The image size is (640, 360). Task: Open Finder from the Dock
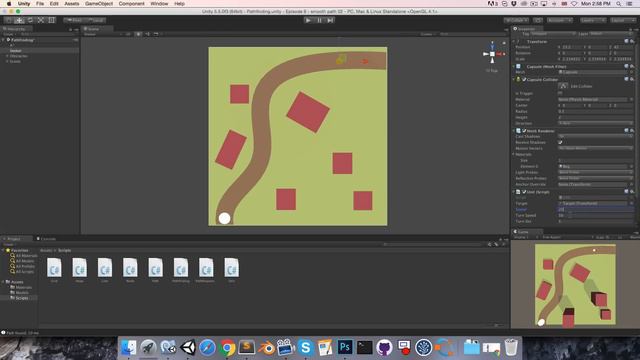[129, 348]
